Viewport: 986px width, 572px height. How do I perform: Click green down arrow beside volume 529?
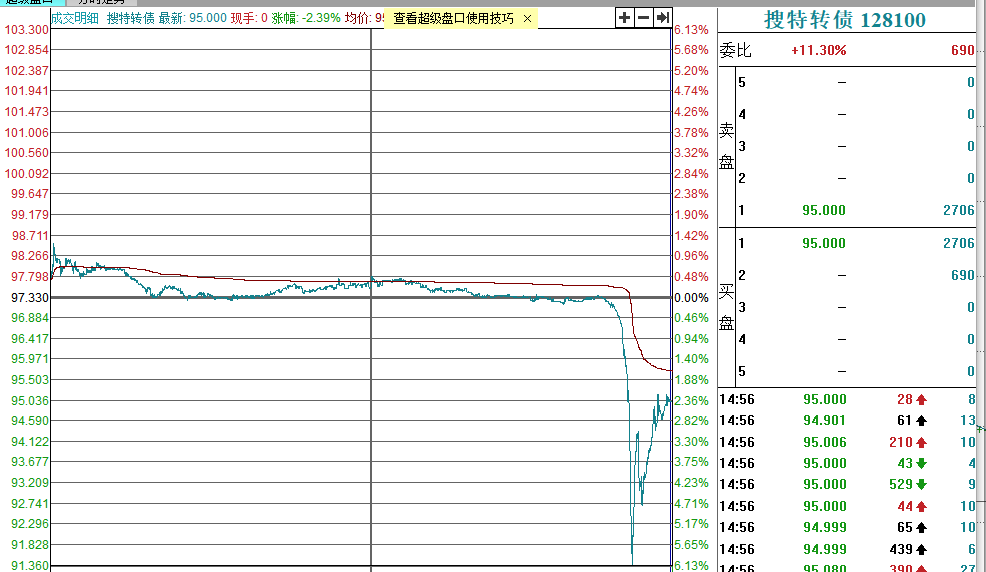[x=921, y=485]
